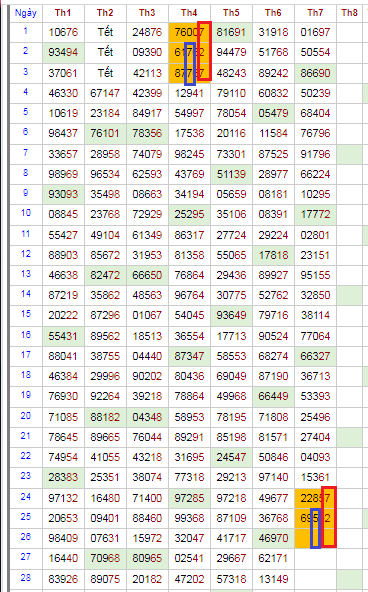Image resolution: width=368 pixels, height=592 pixels.
Task: Select the Th4 column header
Action: 189,13
